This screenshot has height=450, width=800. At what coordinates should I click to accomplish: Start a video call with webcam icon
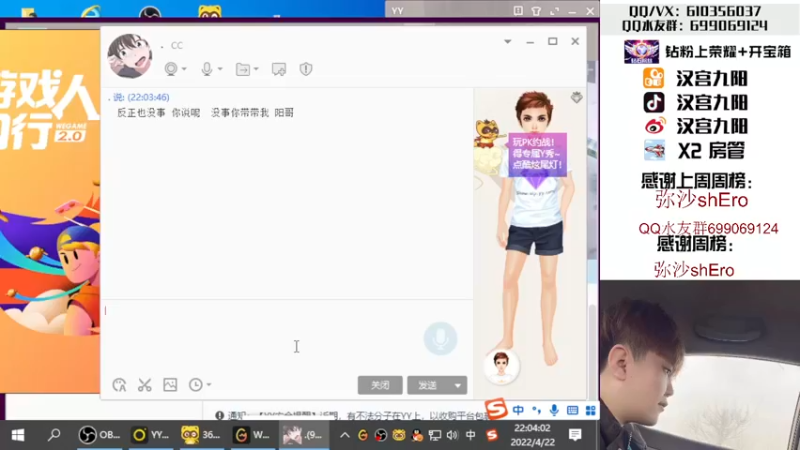[x=171, y=69]
